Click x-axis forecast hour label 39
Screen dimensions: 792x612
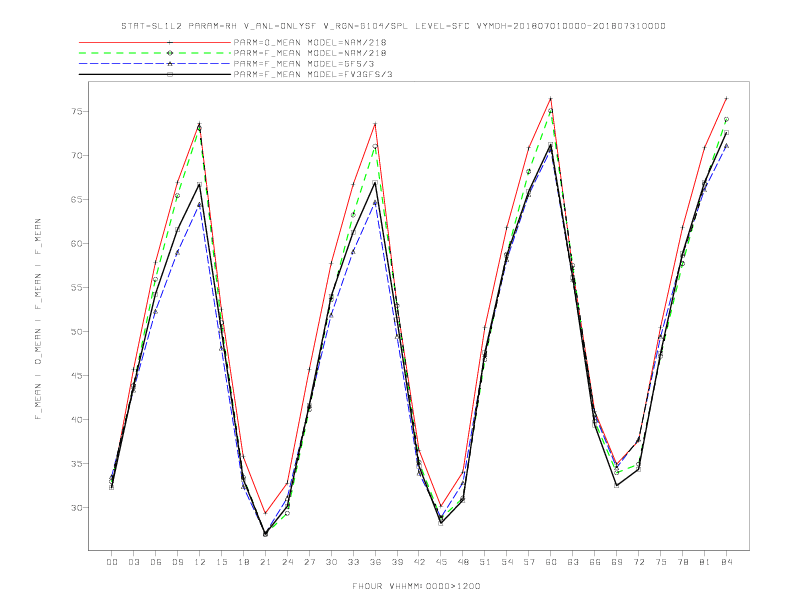(x=397, y=562)
